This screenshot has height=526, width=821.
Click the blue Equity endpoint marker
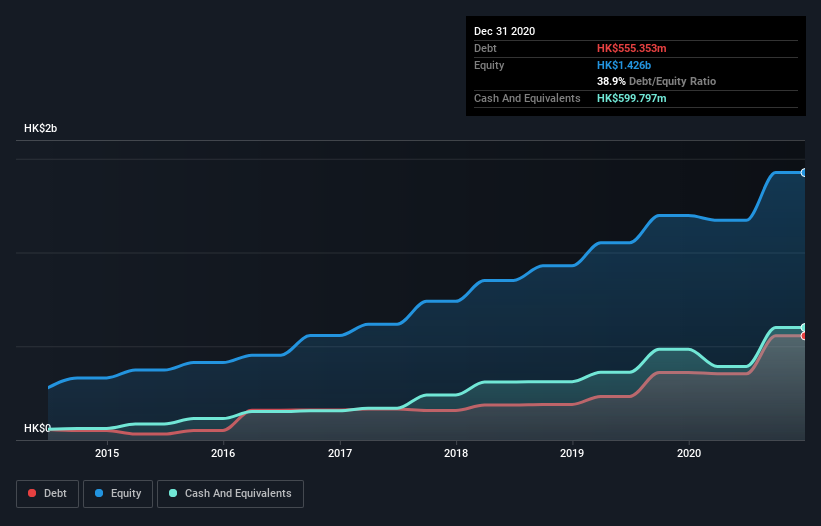coord(804,173)
